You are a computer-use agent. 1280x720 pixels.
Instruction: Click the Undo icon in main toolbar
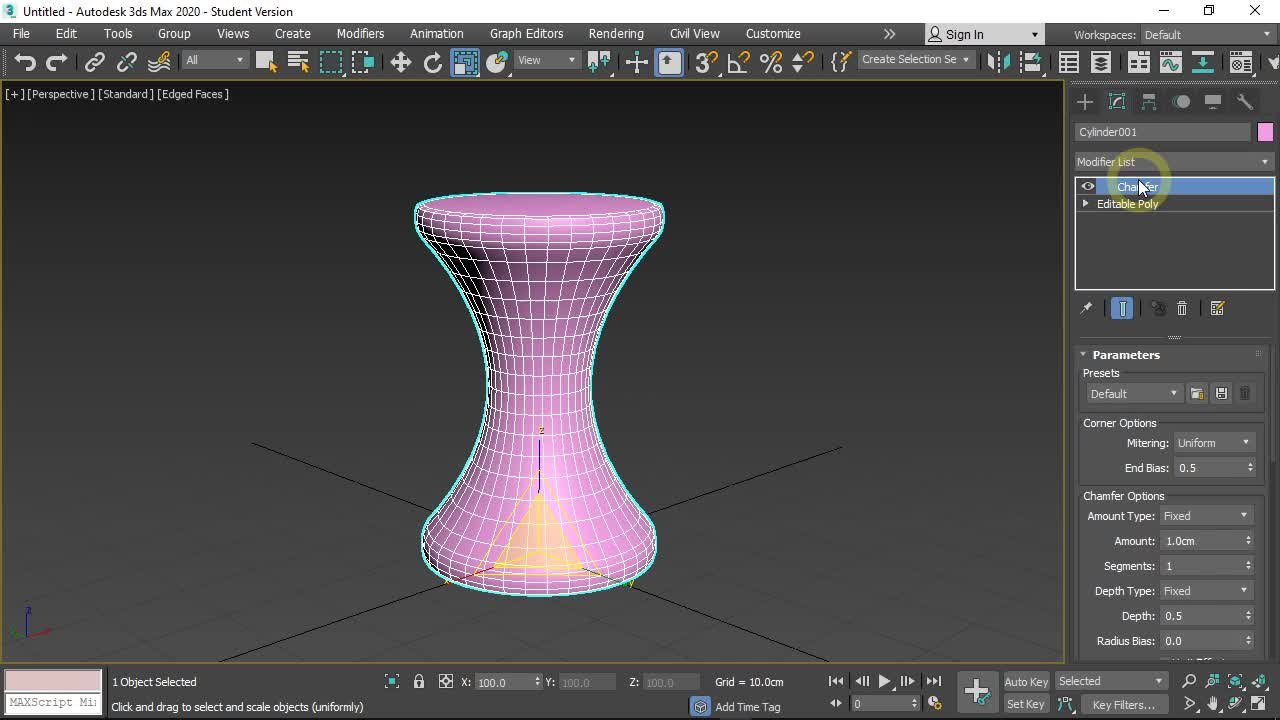[24, 62]
